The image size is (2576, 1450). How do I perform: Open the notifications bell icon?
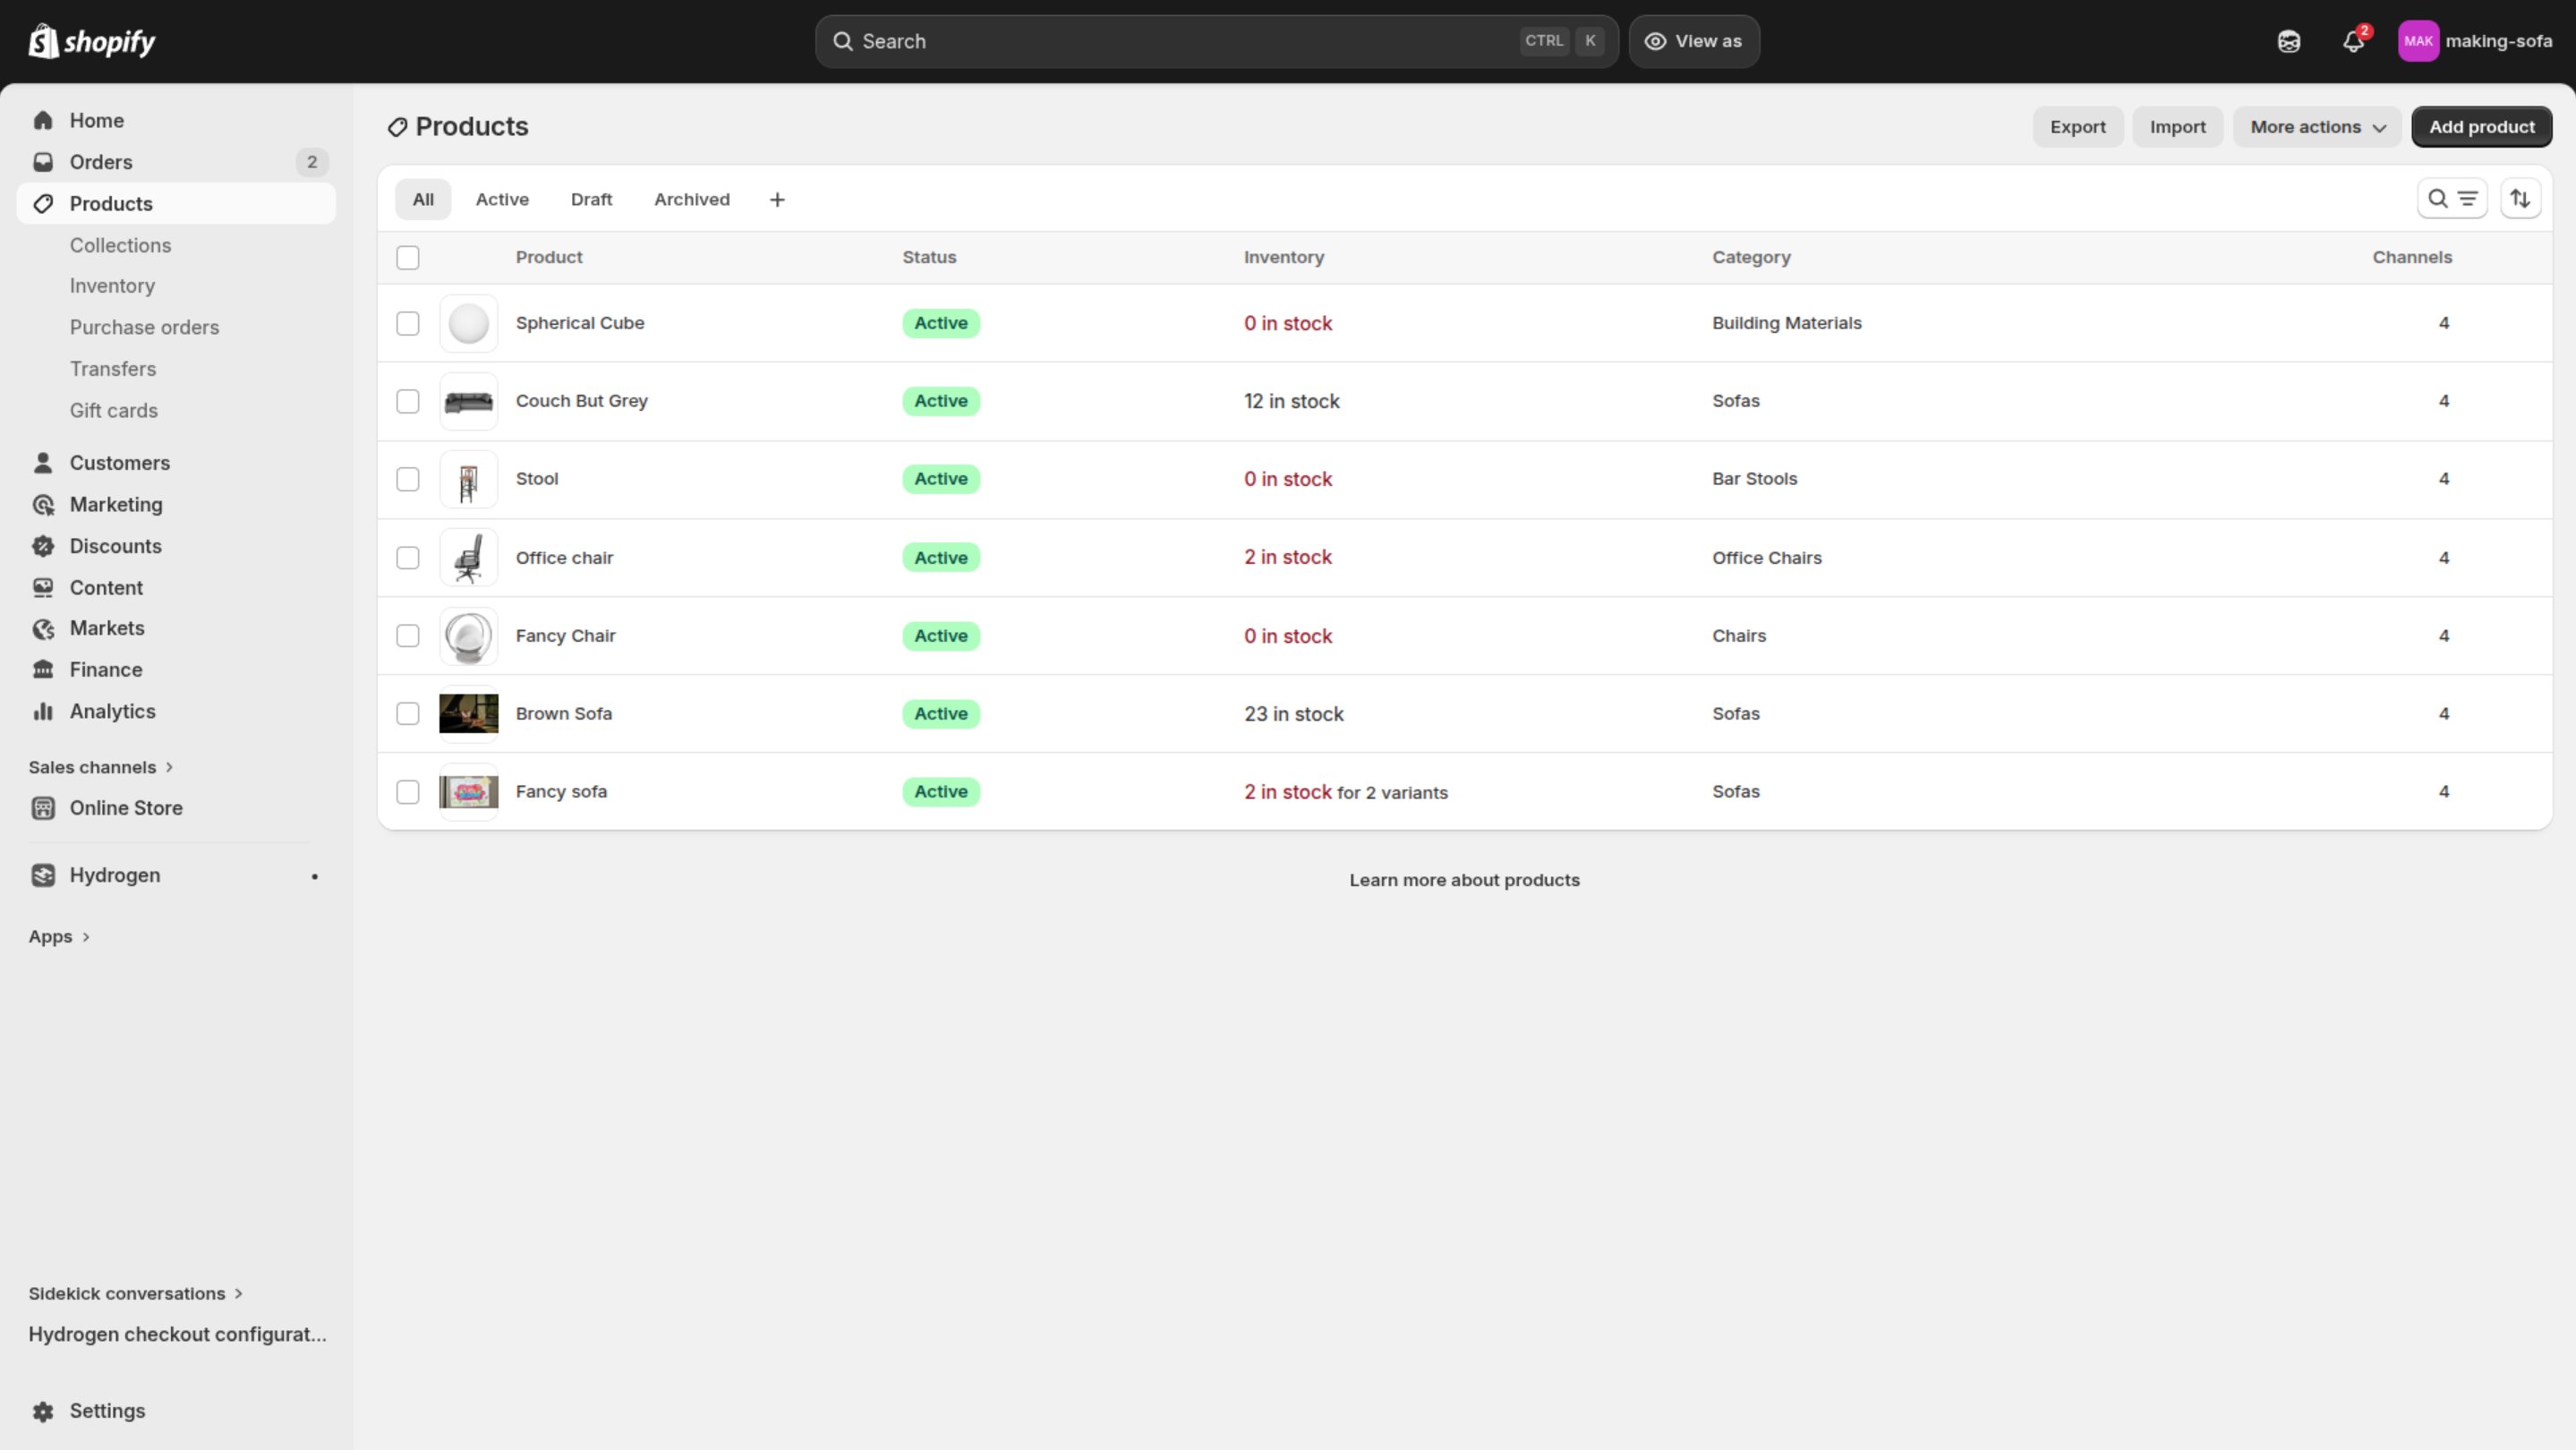coord(2352,42)
